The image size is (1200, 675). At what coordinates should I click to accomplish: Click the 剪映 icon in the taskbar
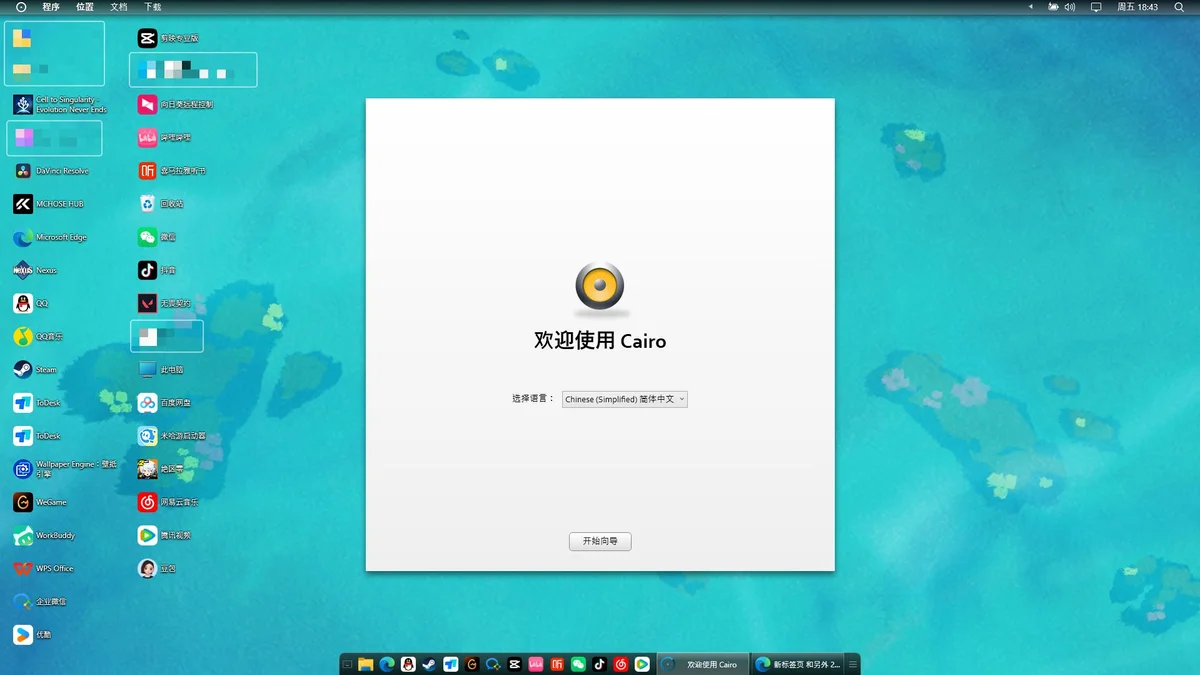point(514,664)
